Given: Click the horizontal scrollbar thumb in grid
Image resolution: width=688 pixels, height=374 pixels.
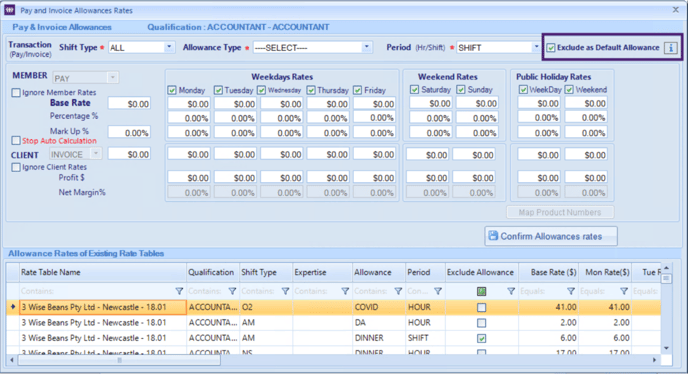Looking at the screenshot, I should click(119, 360).
